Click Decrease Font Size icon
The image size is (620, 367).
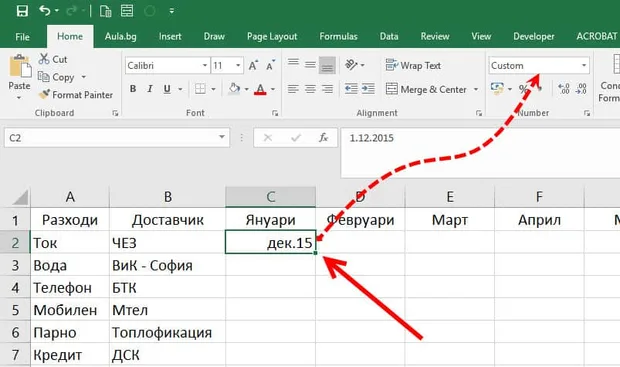coord(270,65)
